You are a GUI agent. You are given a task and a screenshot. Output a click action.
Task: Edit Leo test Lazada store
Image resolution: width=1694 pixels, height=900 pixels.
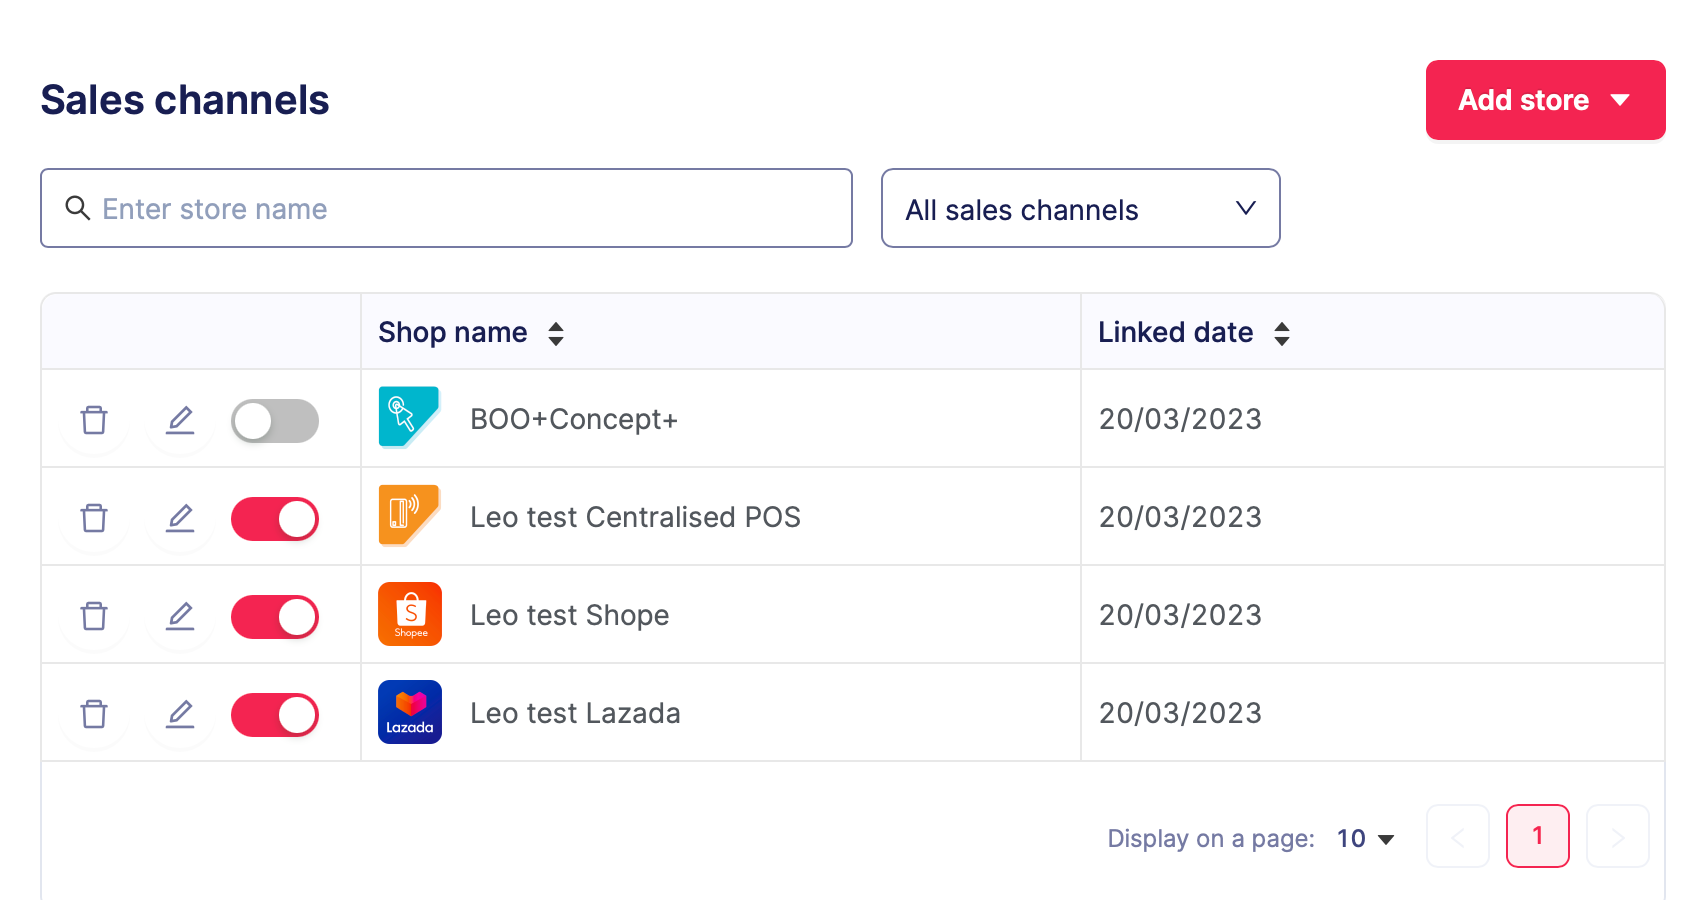click(x=180, y=714)
